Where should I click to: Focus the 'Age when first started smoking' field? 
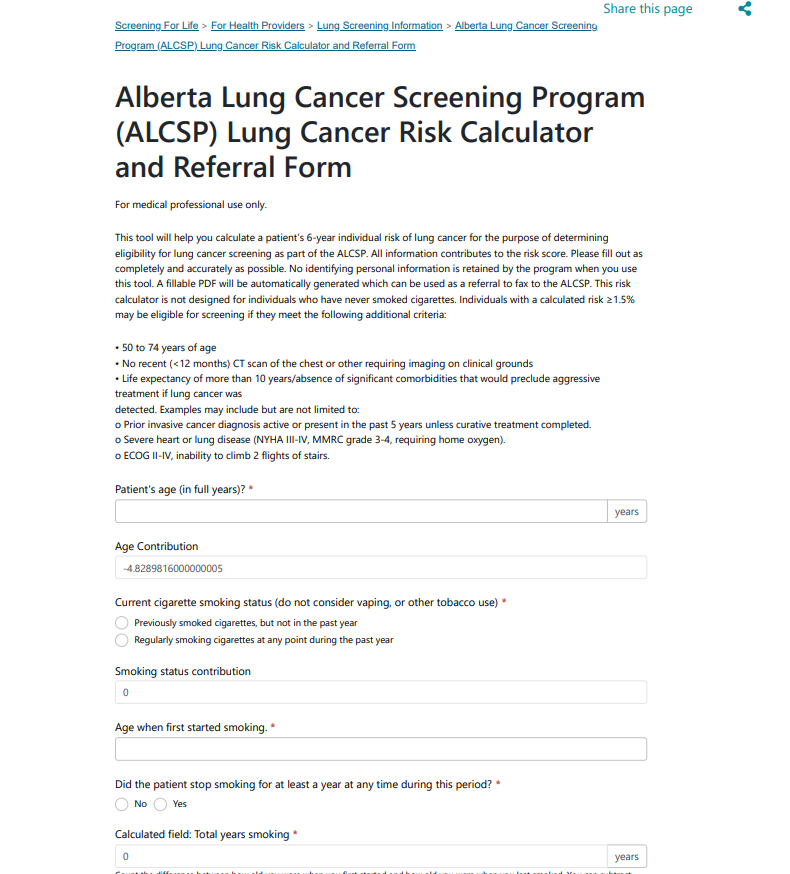point(380,749)
